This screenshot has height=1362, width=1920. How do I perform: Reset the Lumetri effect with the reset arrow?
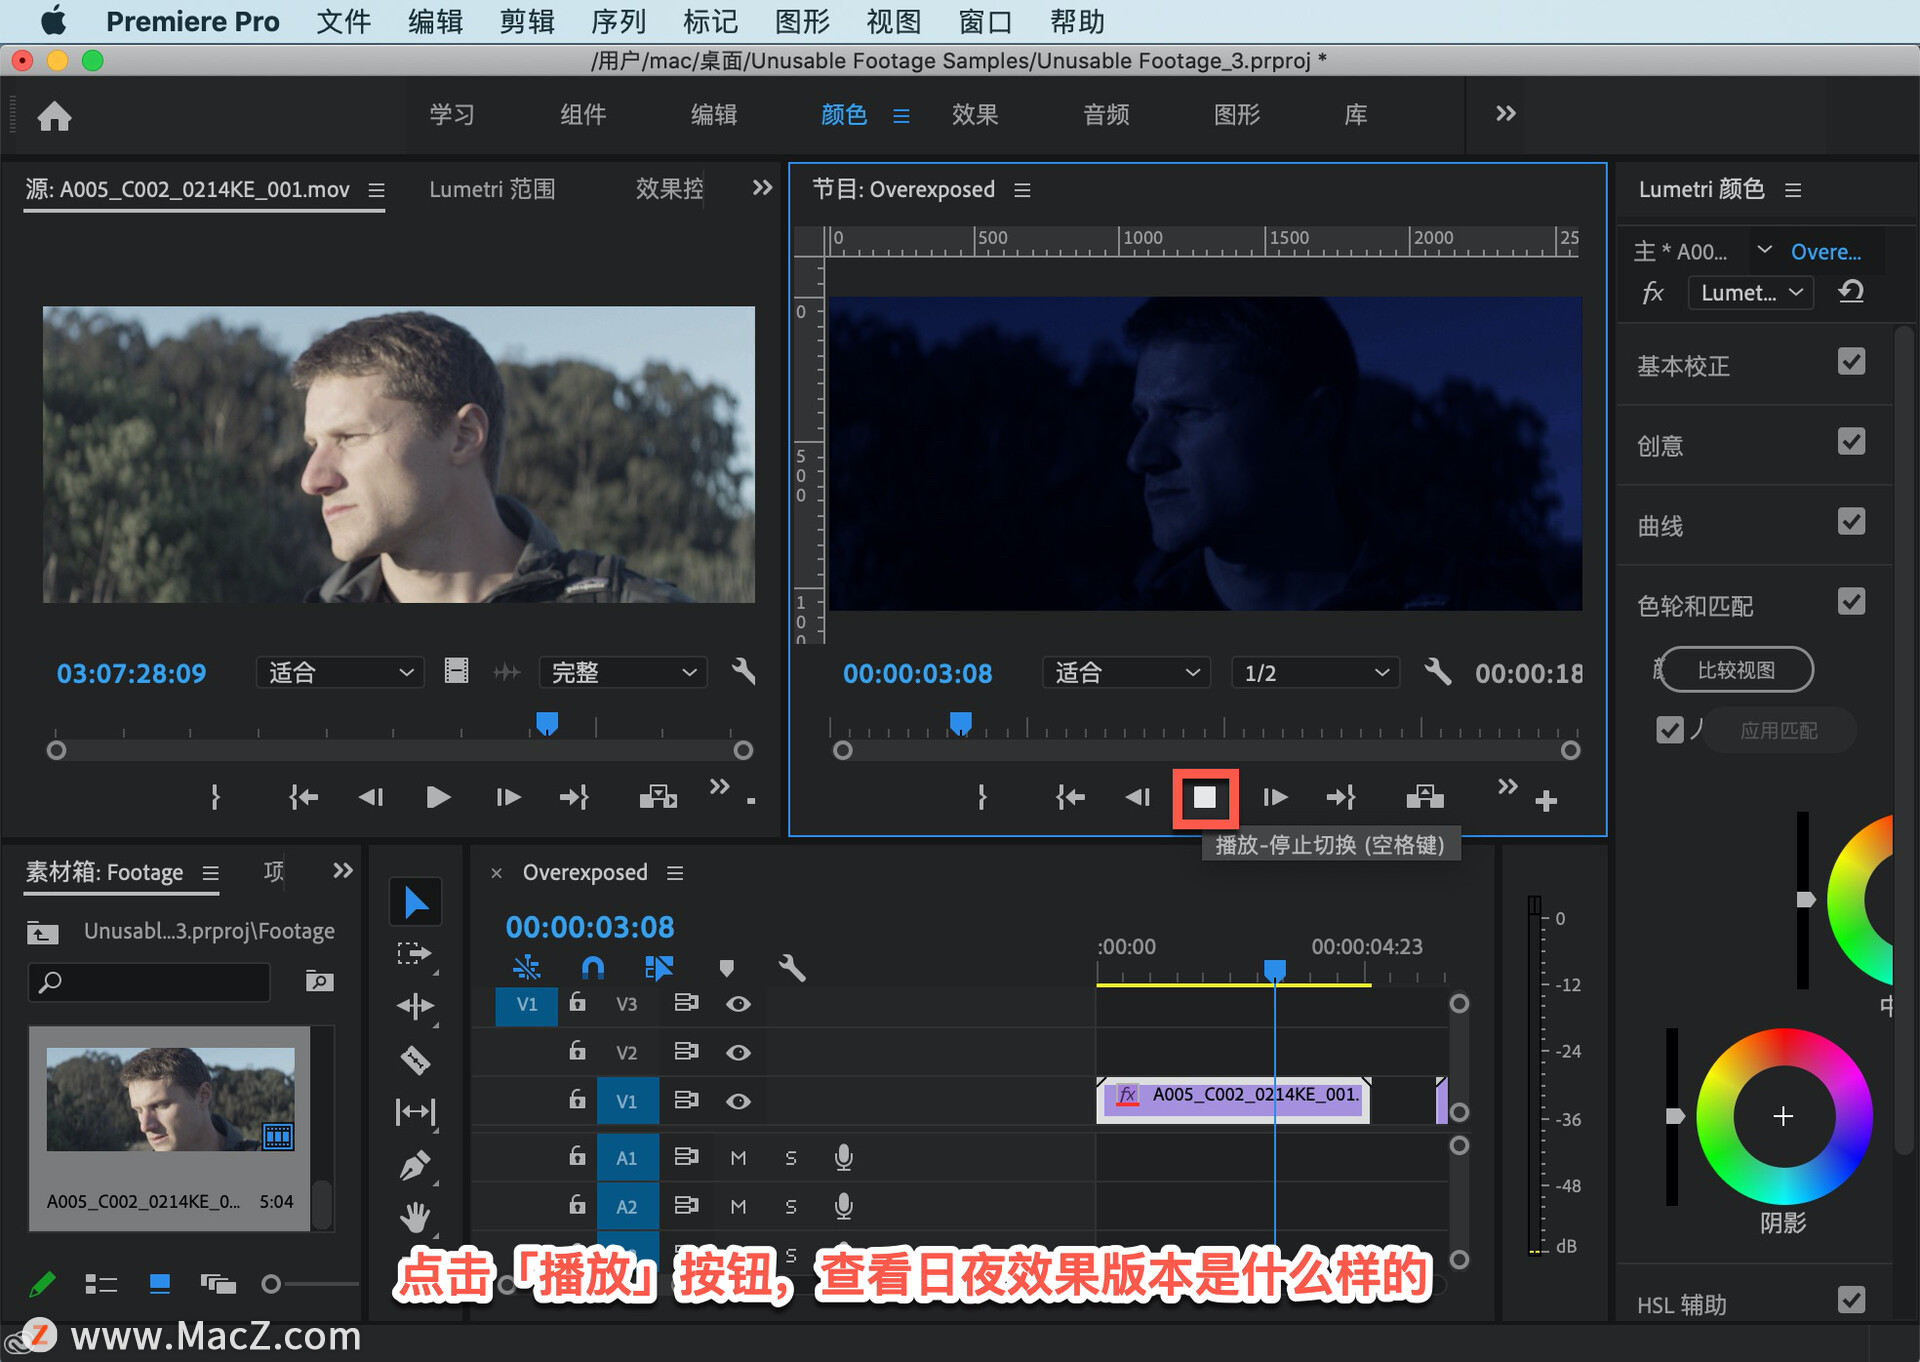point(1851,292)
